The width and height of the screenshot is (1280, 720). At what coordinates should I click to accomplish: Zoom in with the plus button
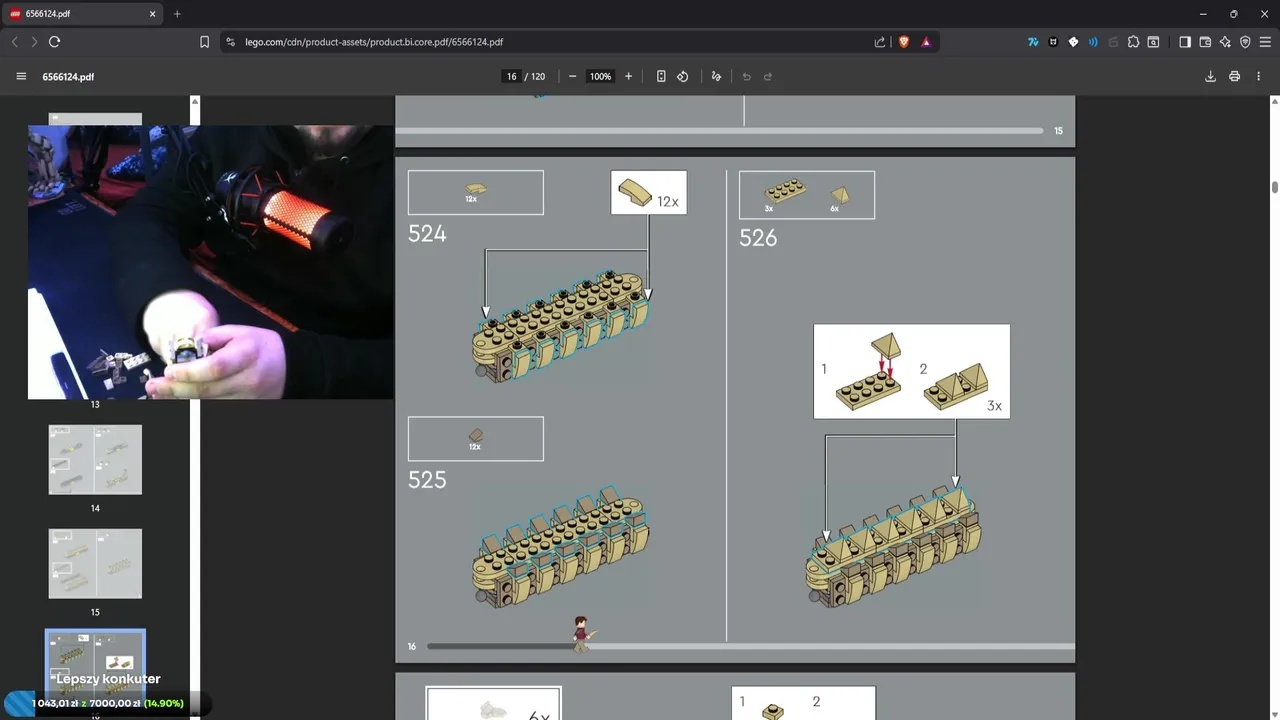(628, 77)
